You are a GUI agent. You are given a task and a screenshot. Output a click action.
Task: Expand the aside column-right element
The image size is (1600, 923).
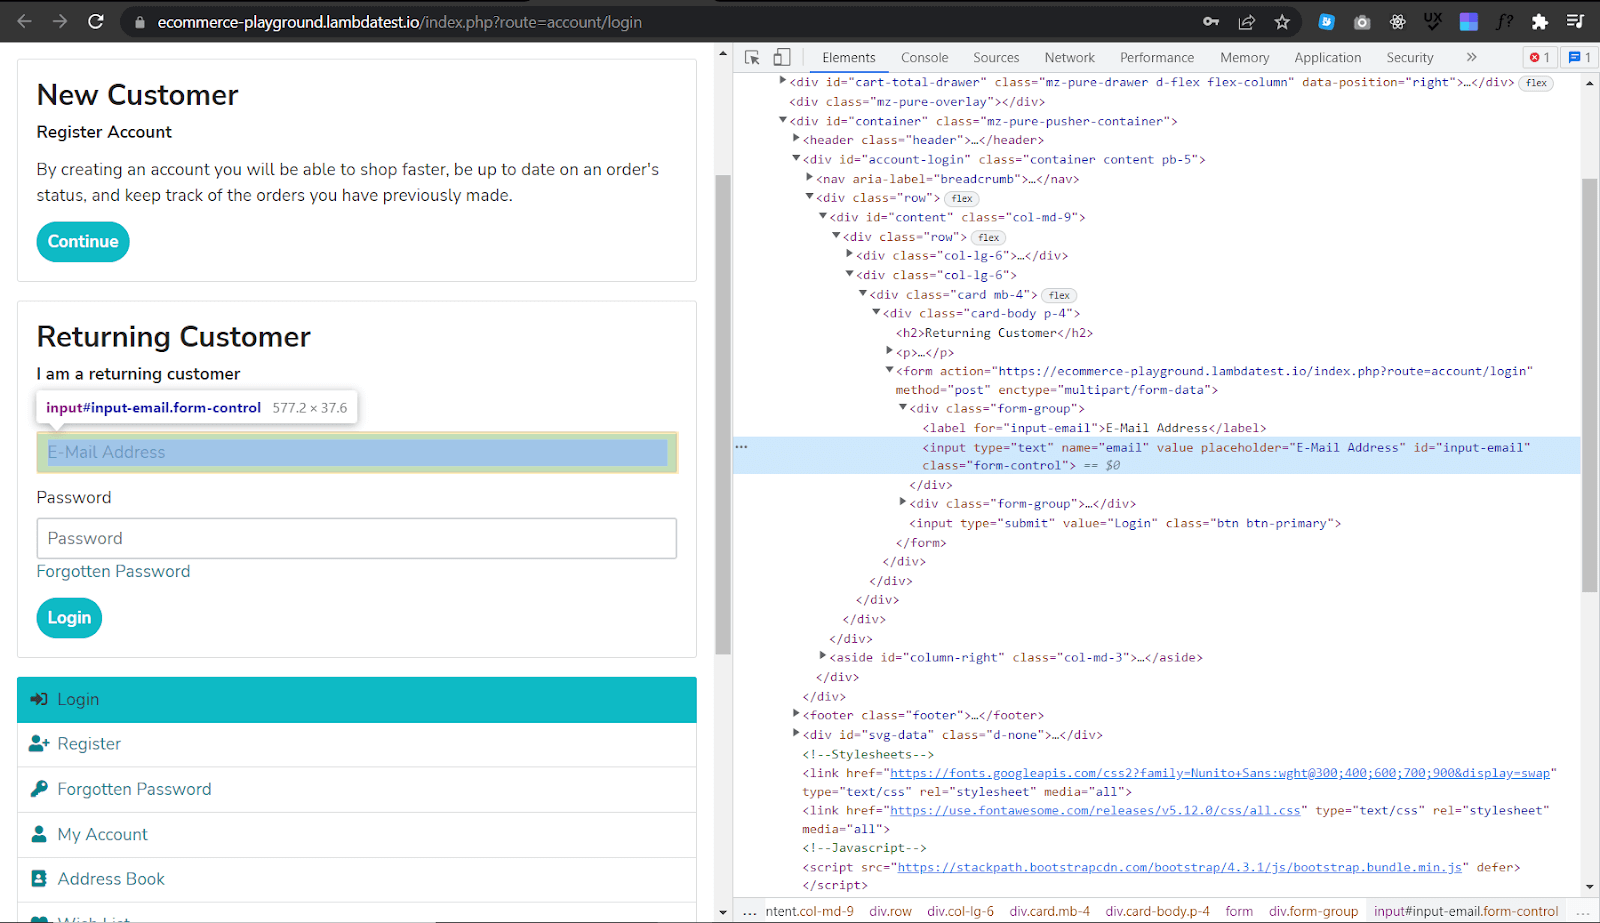click(822, 656)
